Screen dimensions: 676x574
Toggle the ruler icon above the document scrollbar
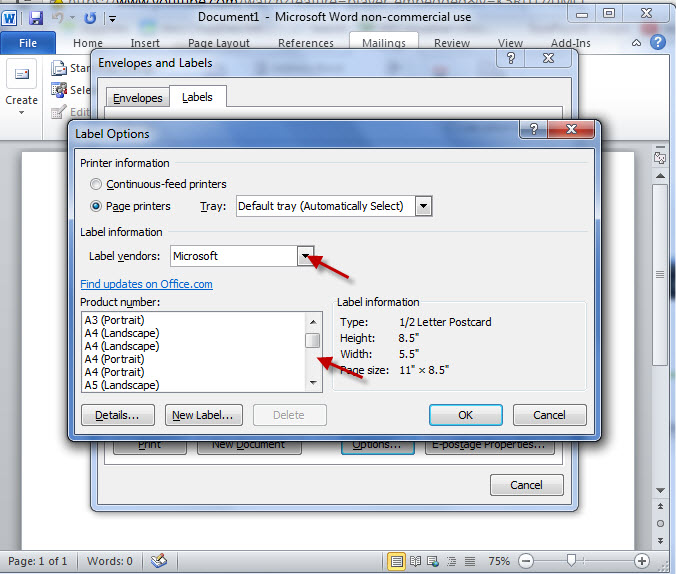(660, 158)
